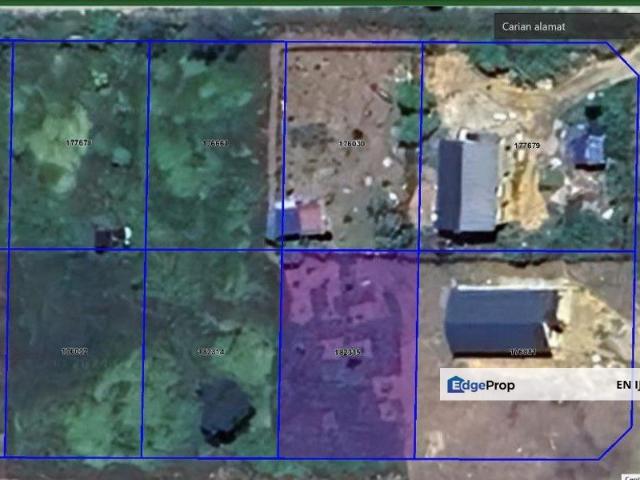Select the small dark structure in lot 177678
This screenshot has height=480, width=640.
tap(110, 236)
